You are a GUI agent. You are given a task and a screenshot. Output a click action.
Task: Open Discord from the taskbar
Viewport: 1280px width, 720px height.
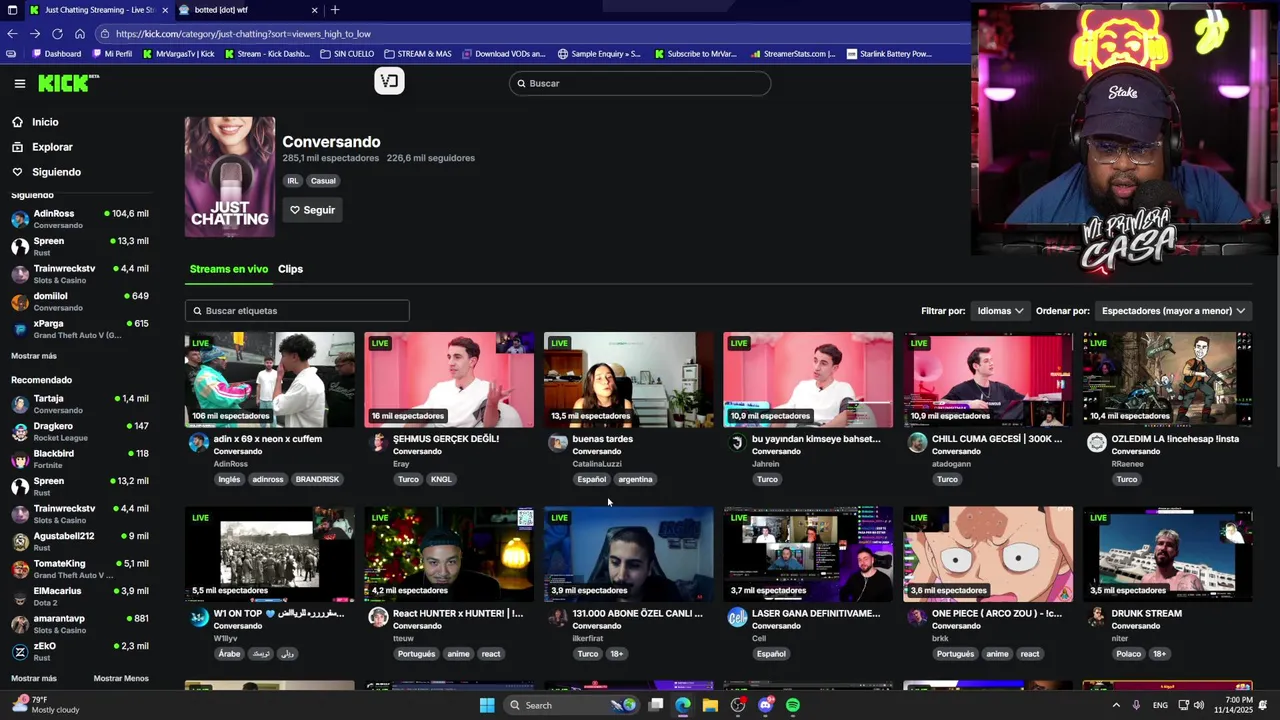[766, 705]
